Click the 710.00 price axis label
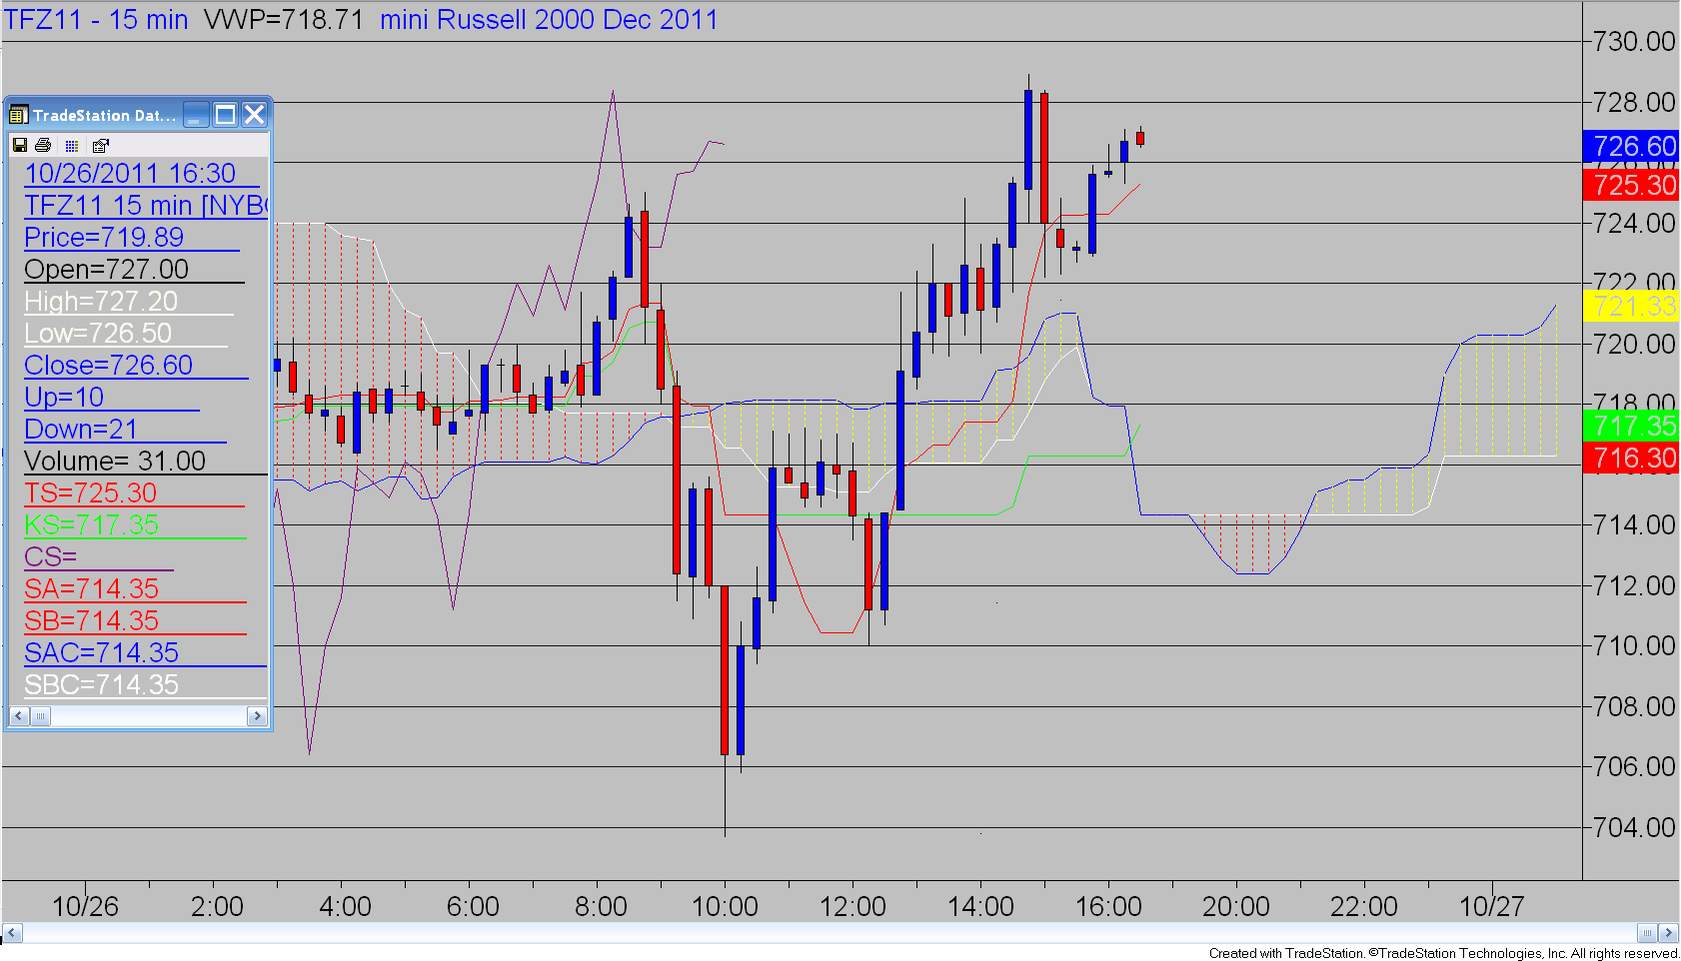The height and width of the screenshot is (961, 1681). click(1634, 646)
